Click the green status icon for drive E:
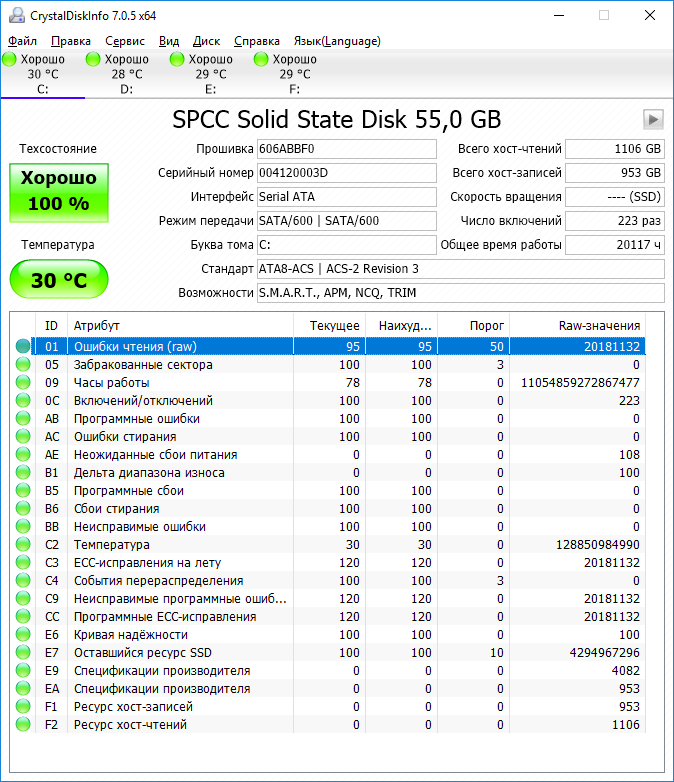This screenshot has width=674, height=782. 178,59
